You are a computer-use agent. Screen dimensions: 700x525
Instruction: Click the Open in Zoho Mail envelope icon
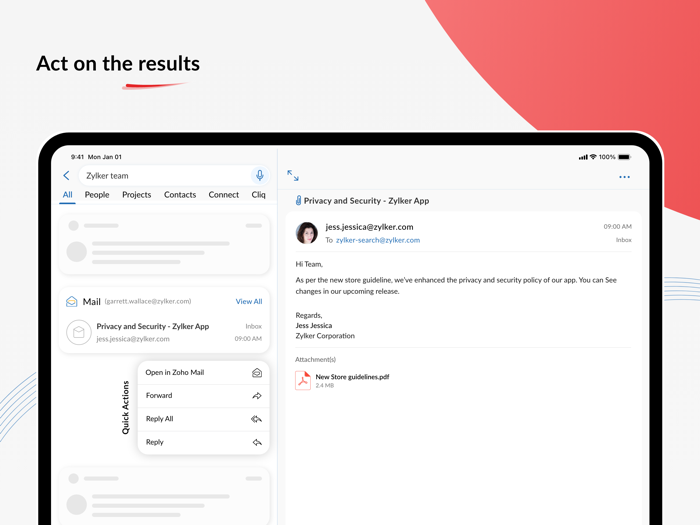click(257, 373)
